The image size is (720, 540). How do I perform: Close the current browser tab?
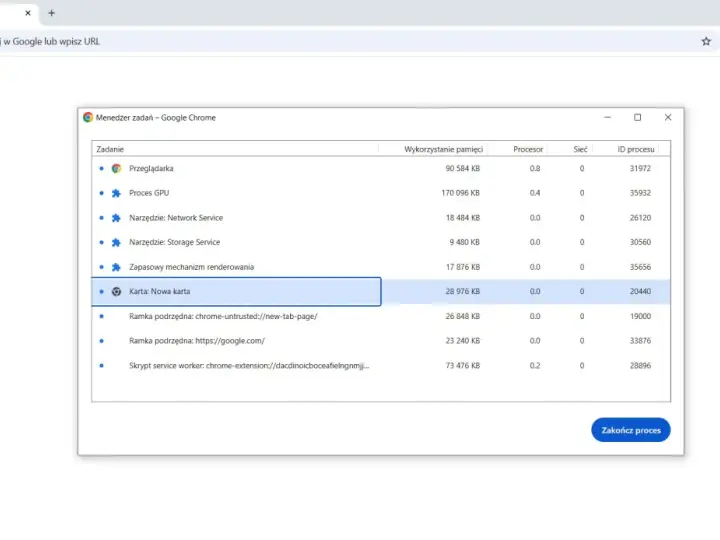[x=28, y=13]
